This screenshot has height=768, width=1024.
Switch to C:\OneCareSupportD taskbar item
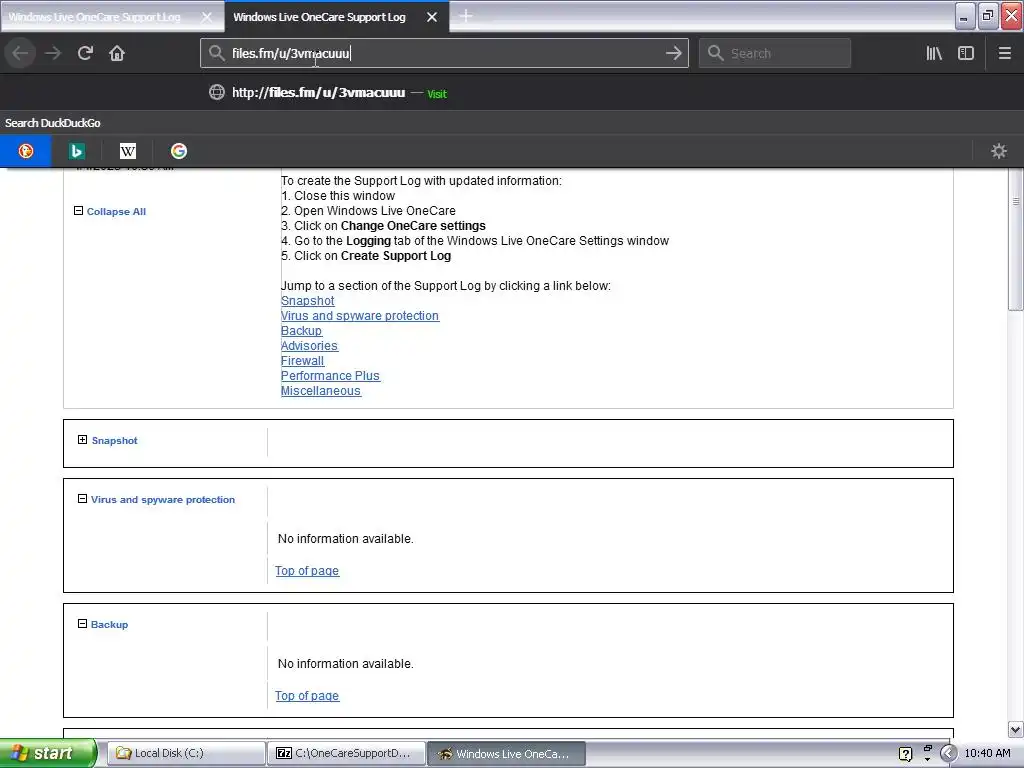[x=346, y=753]
